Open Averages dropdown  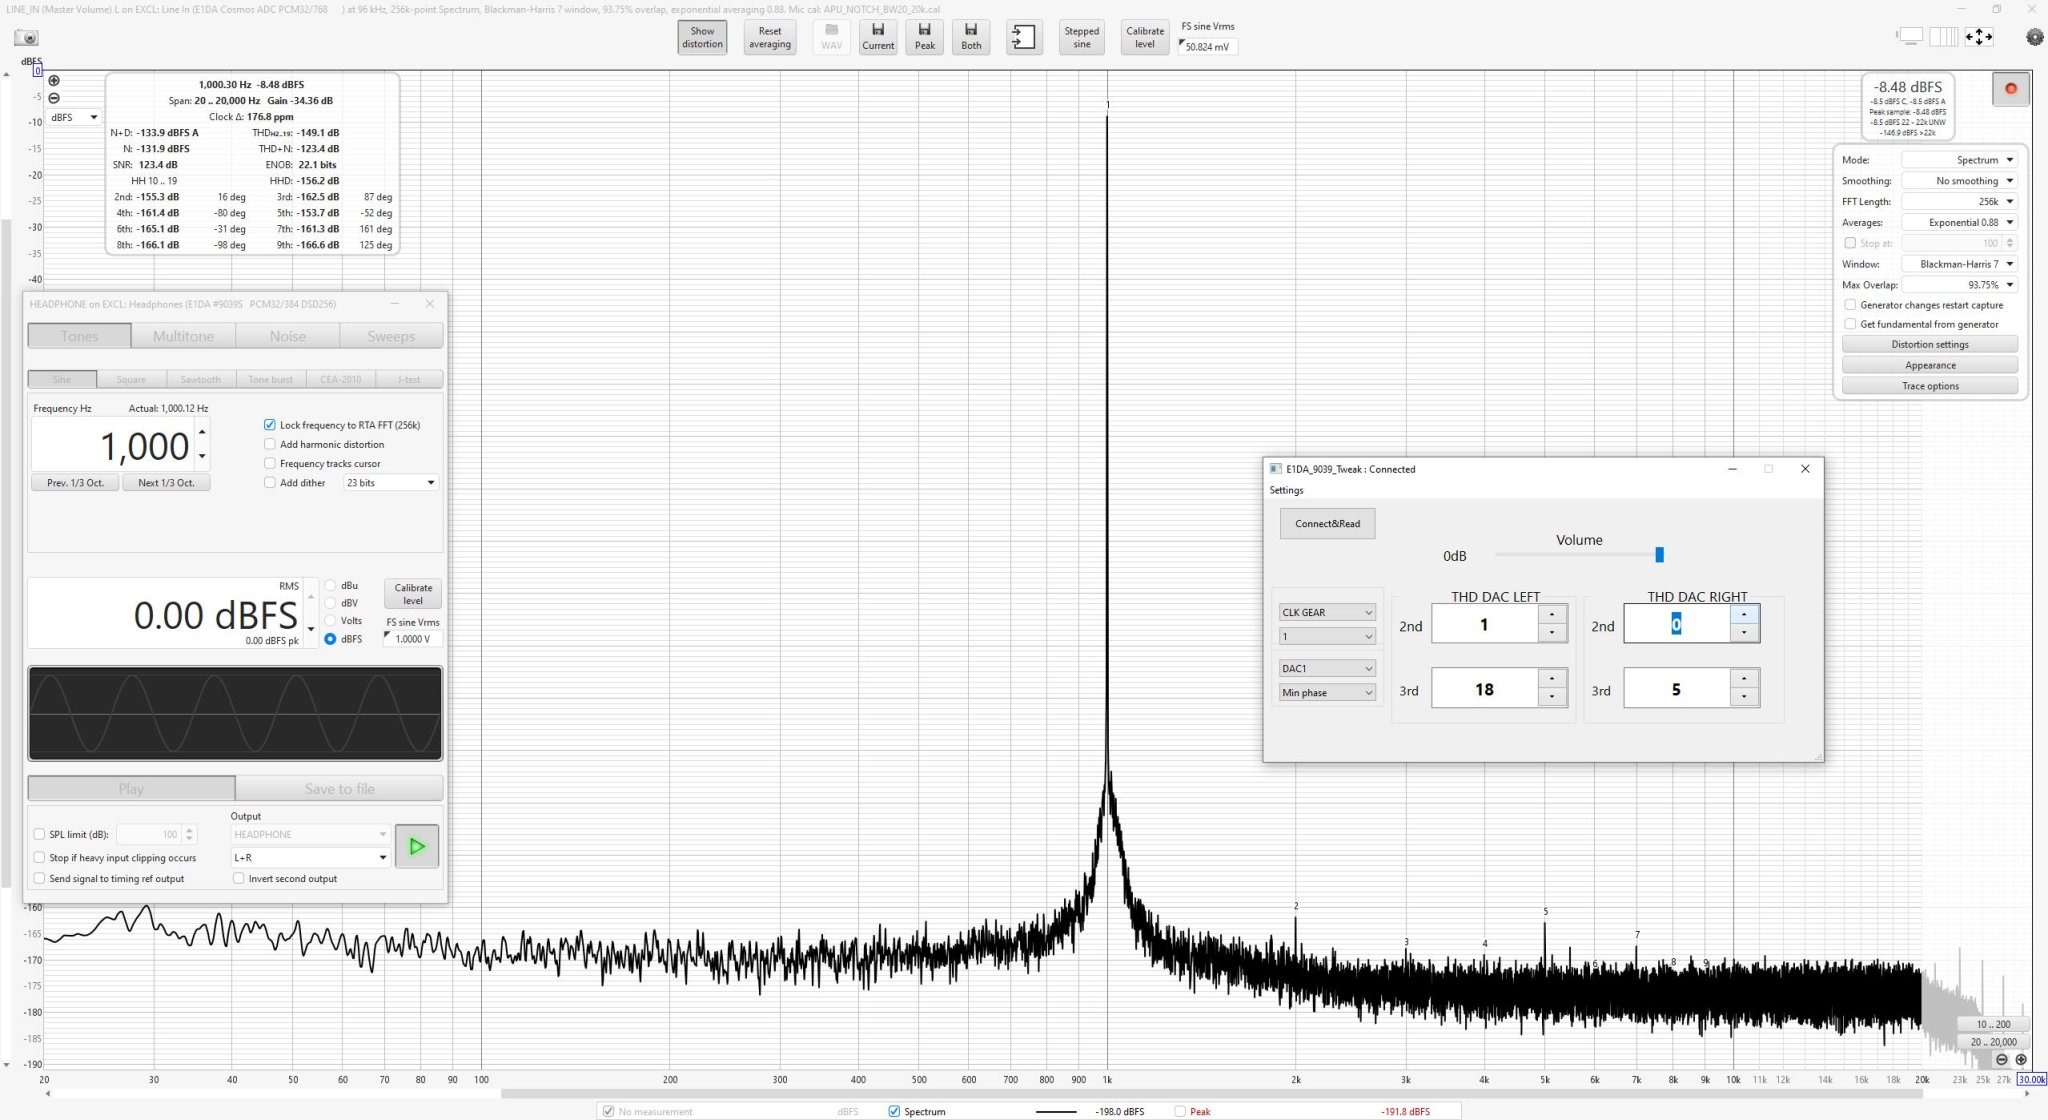(1960, 222)
